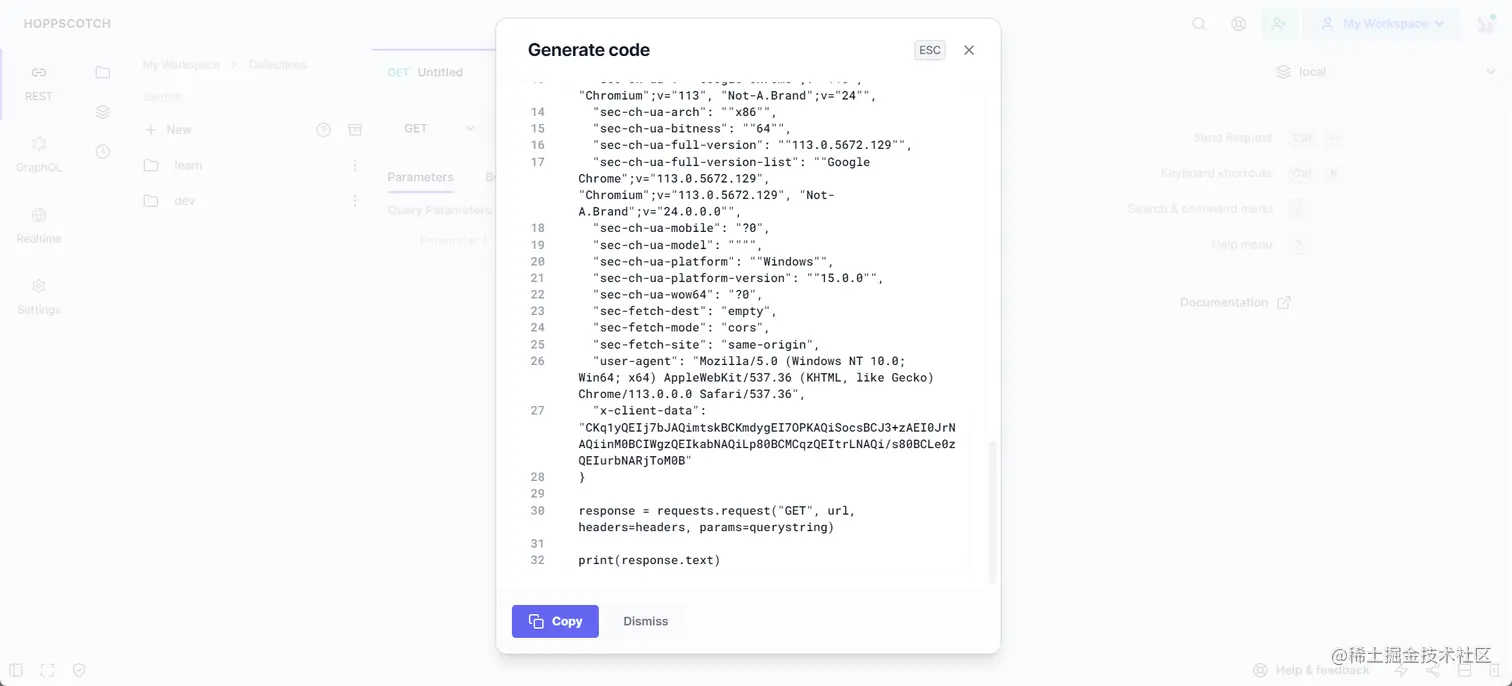The image size is (1512, 686).
Task: Click the invite user icon in header
Action: tap(1278, 24)
